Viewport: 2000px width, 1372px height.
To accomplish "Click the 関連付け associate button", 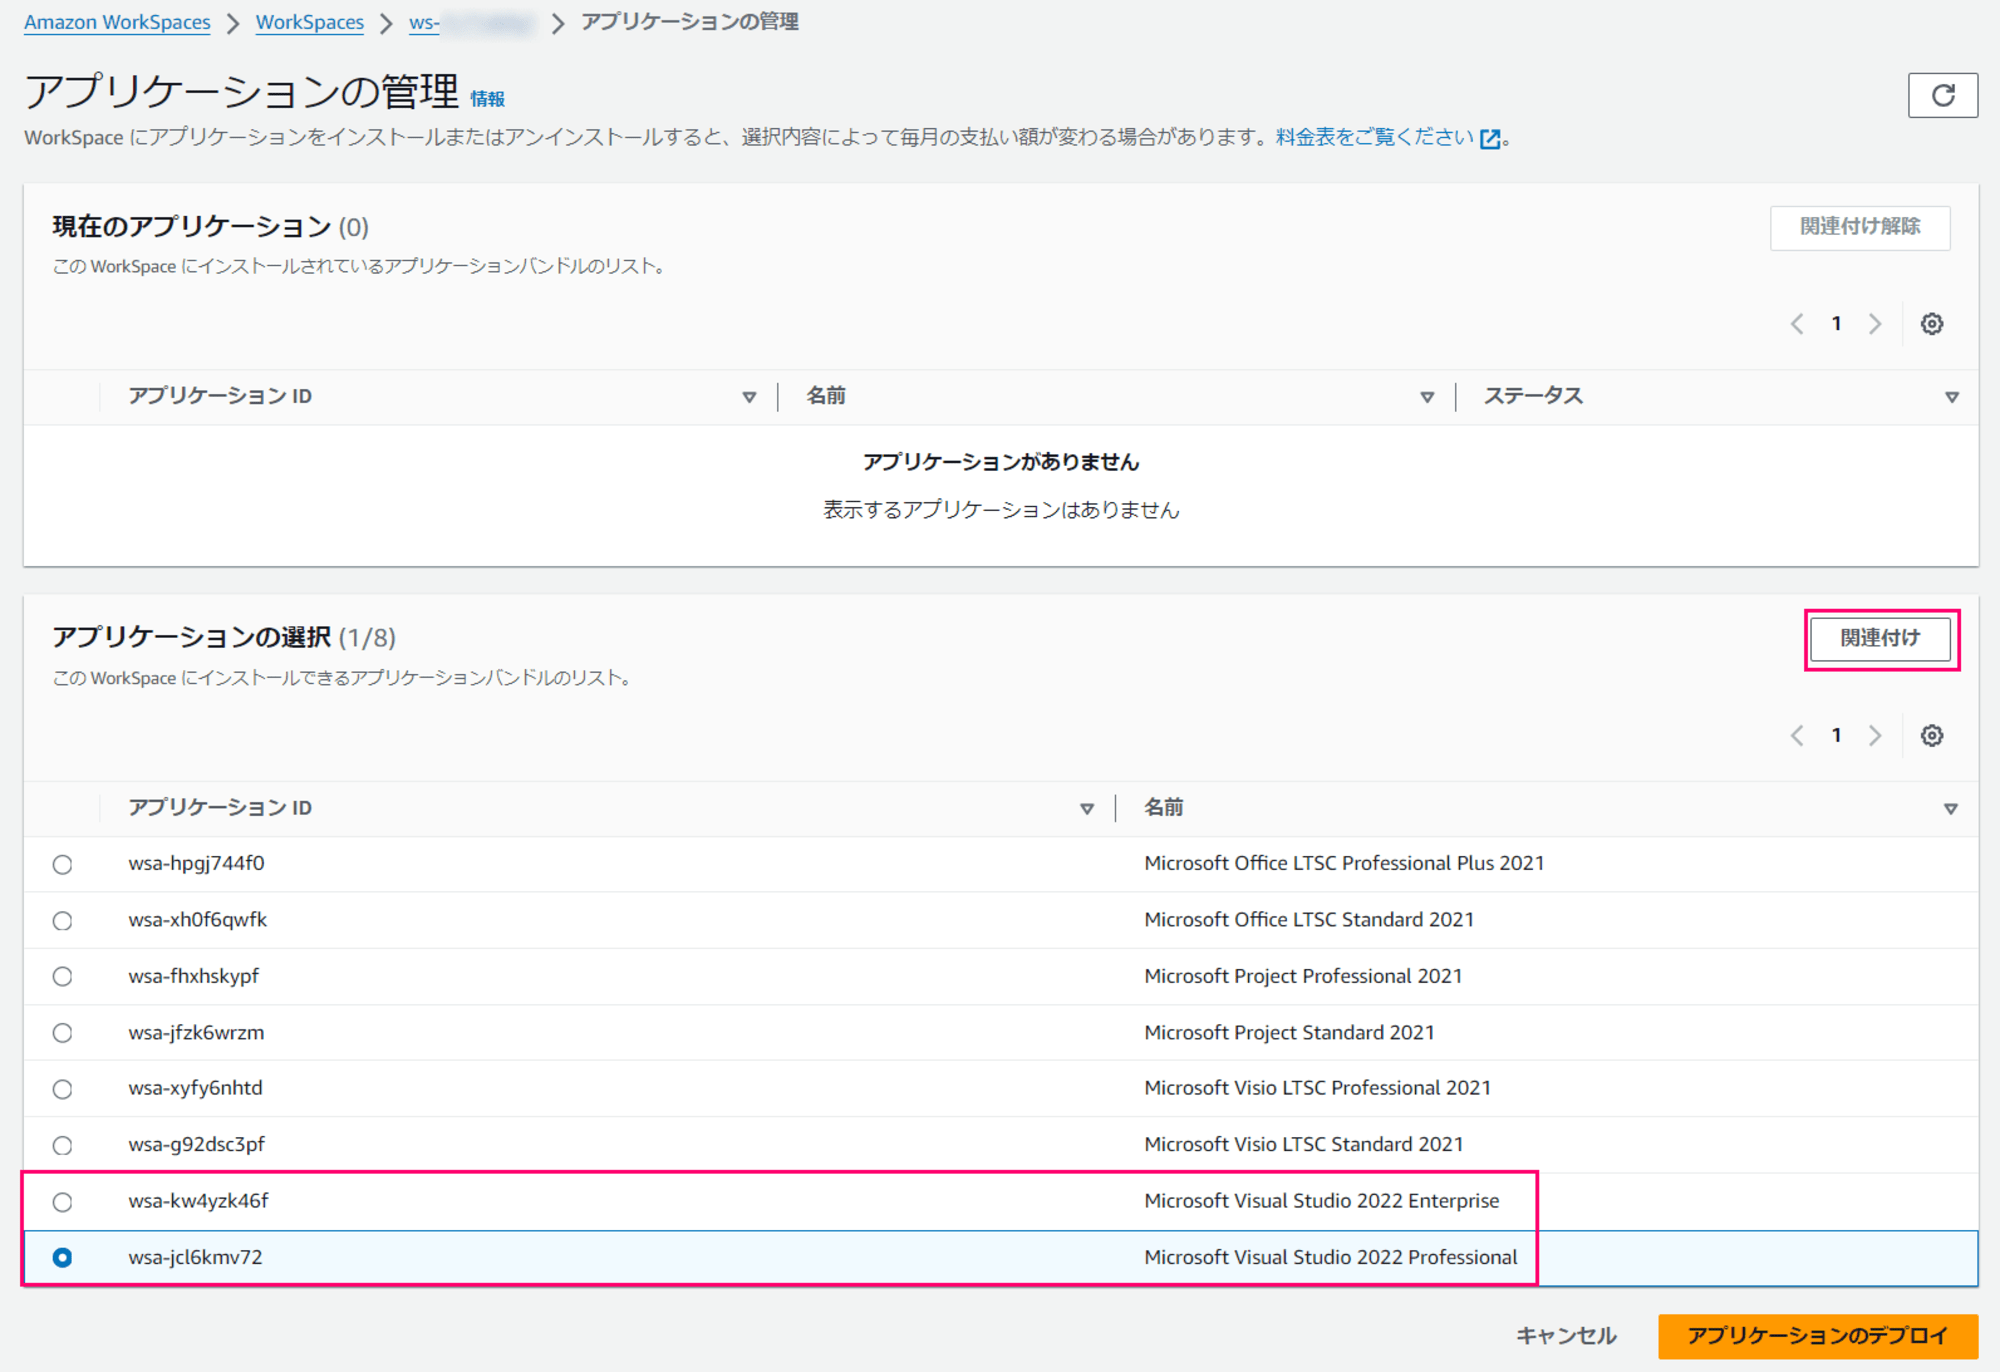I will coord(1881,638).
